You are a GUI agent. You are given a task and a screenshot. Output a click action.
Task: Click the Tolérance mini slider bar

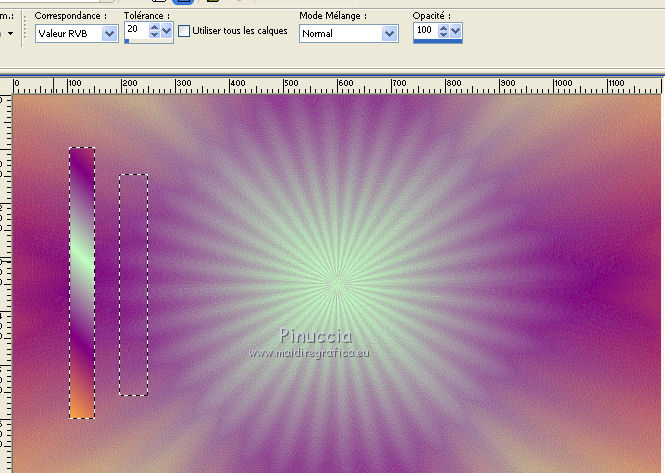148,41
